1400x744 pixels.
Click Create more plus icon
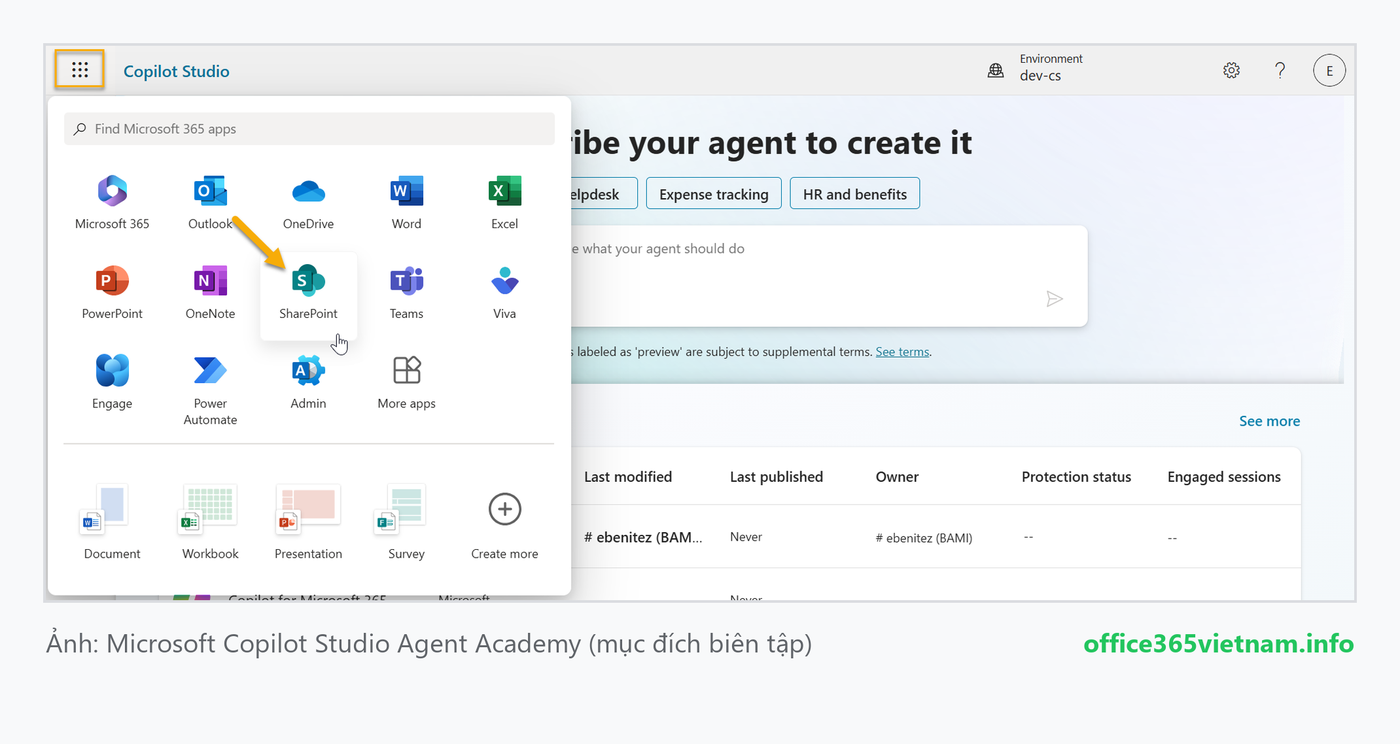[504, 510]
